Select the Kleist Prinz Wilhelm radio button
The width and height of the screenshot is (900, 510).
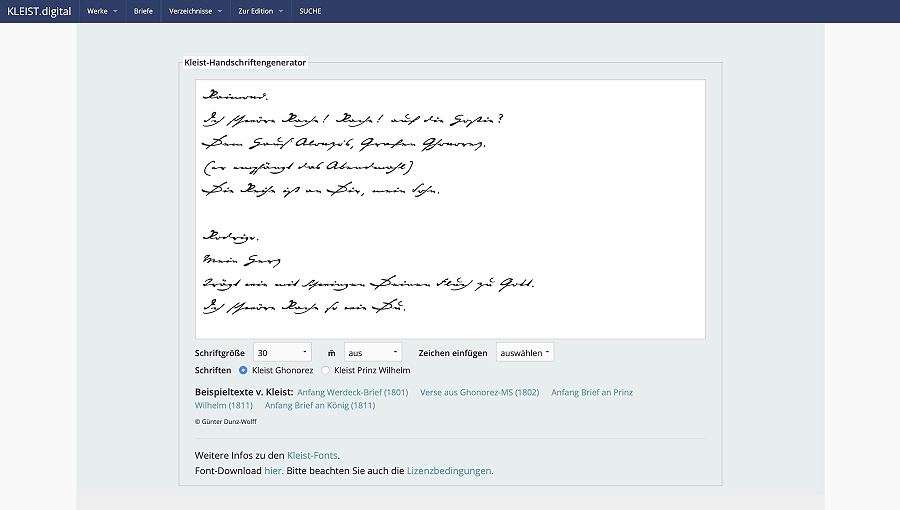tap(325, 370)
